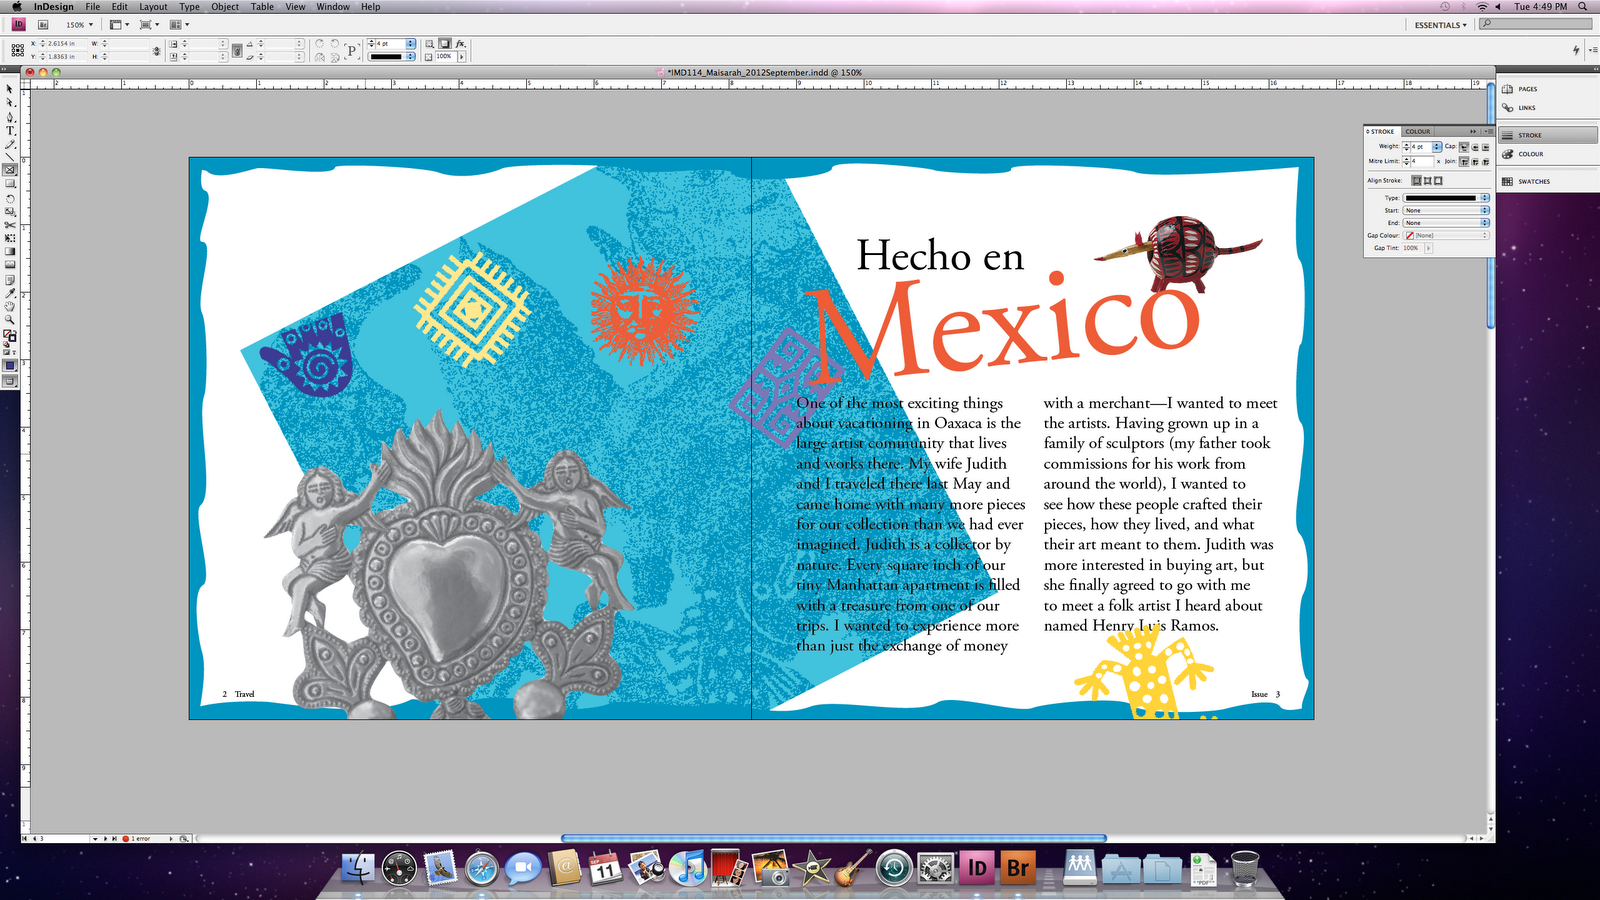
Task: Open the Window menu
Action: (333, 6)
